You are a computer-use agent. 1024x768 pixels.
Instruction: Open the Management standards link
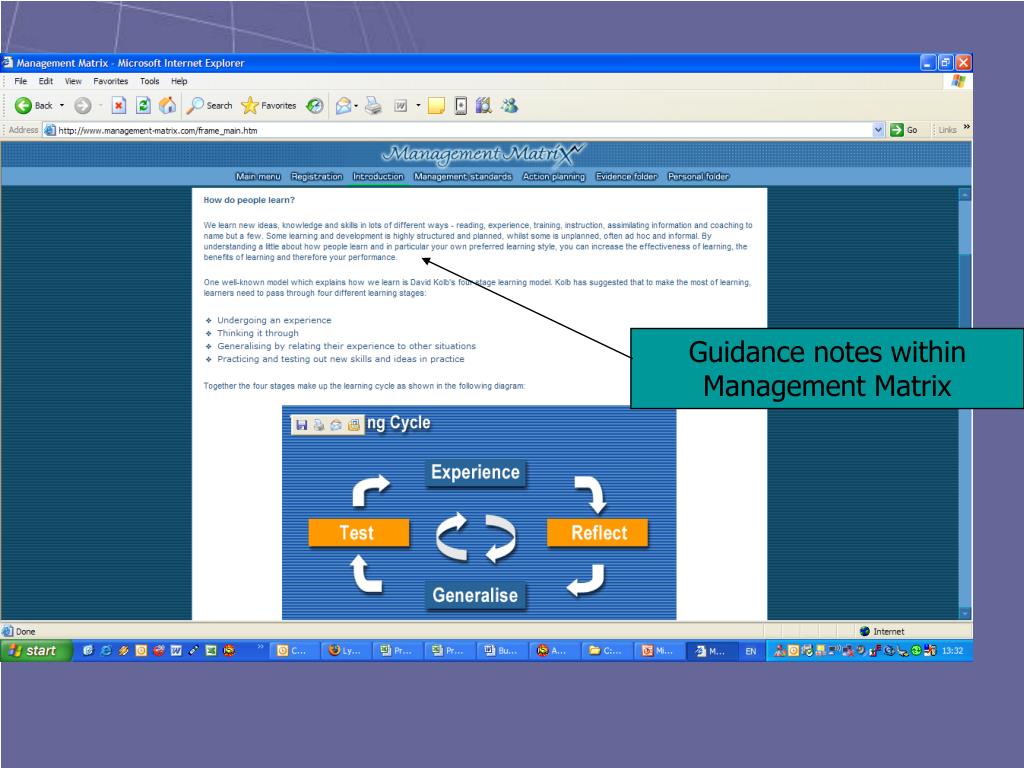pyautogui.click(x=463, y=176)
